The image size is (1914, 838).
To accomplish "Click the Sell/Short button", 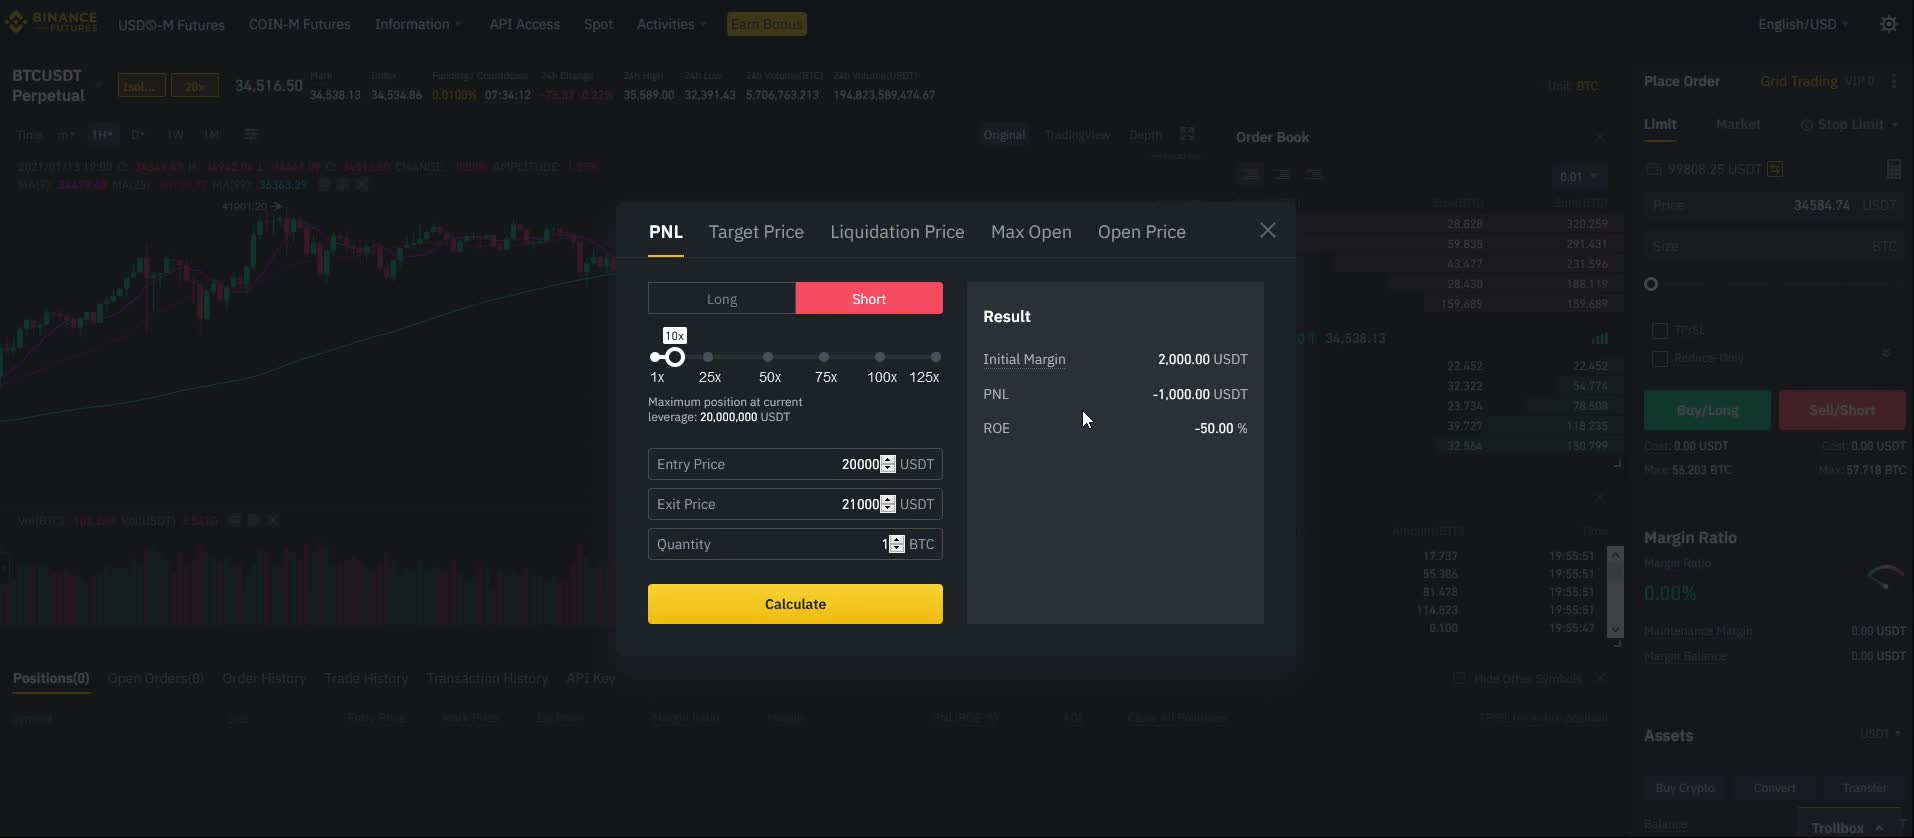I will 1842,410.
